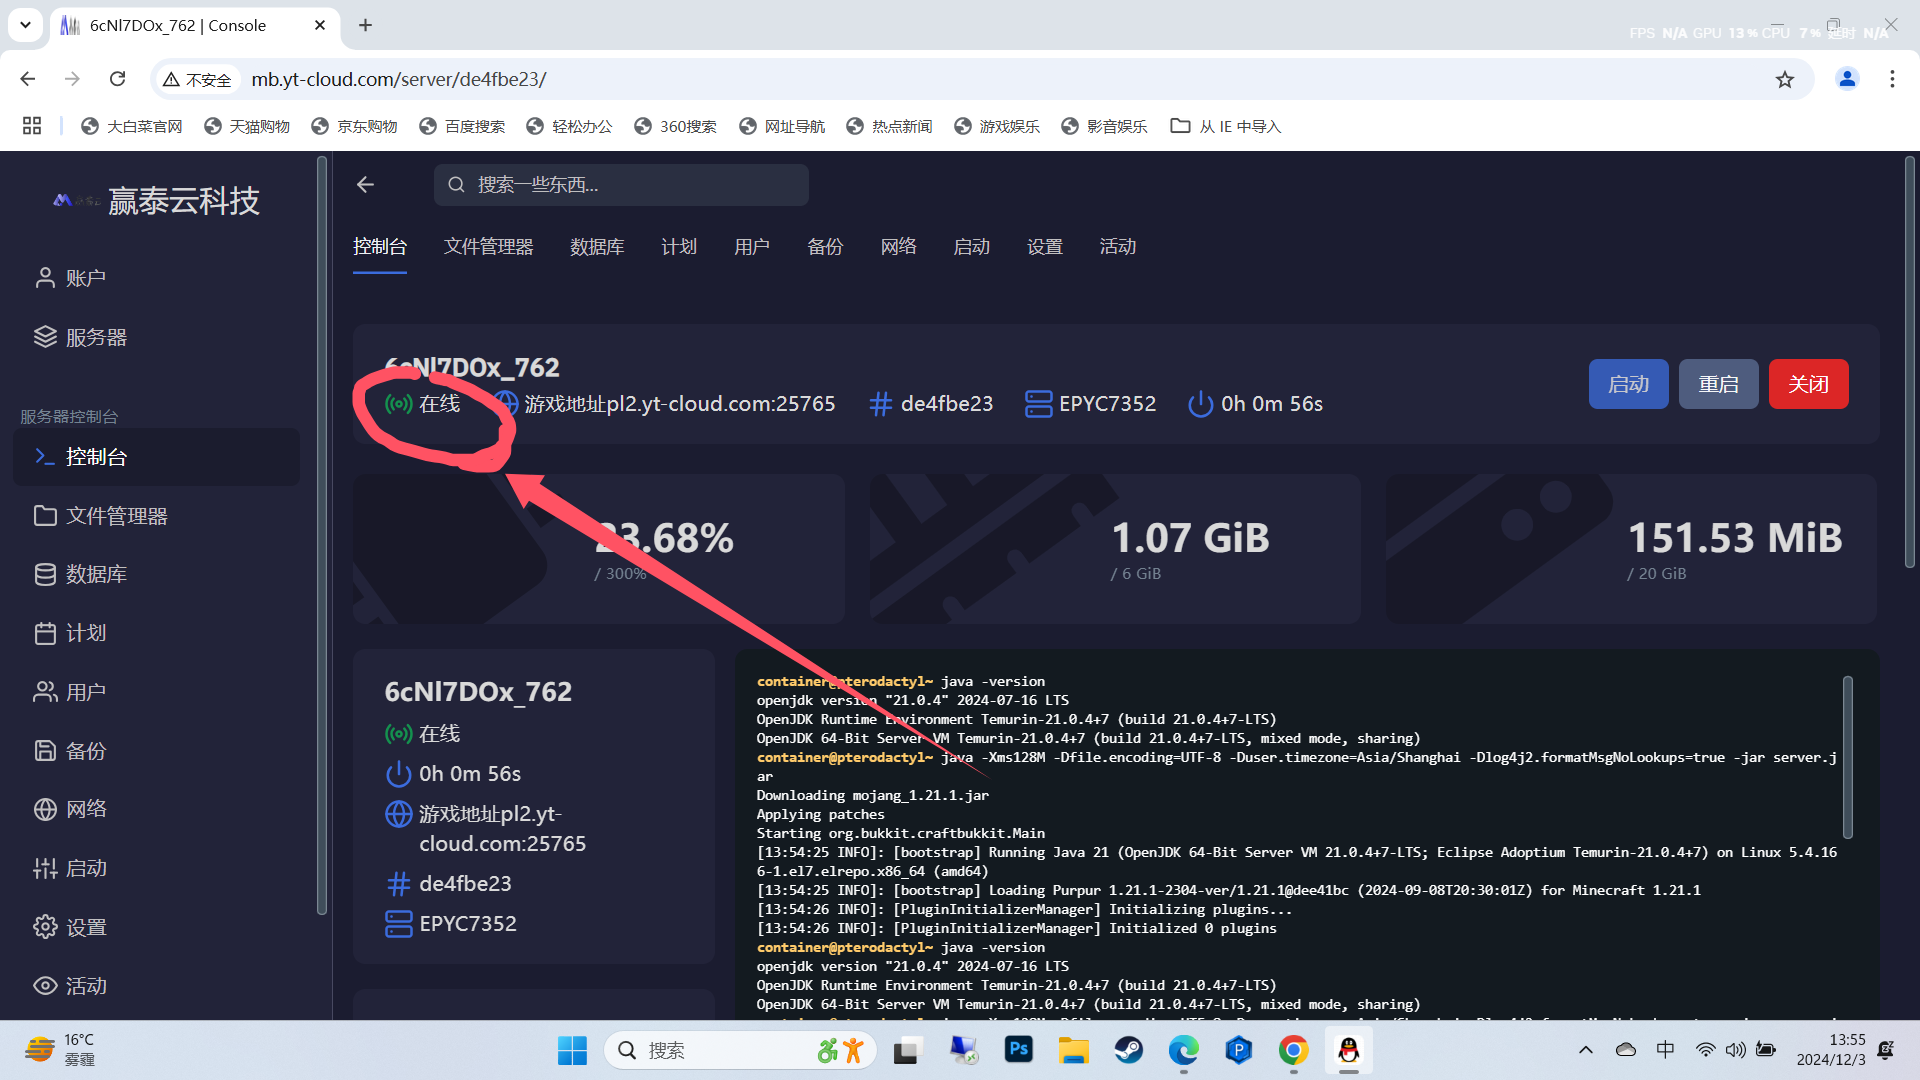Switch to 启动 top tab

point(971,247)
